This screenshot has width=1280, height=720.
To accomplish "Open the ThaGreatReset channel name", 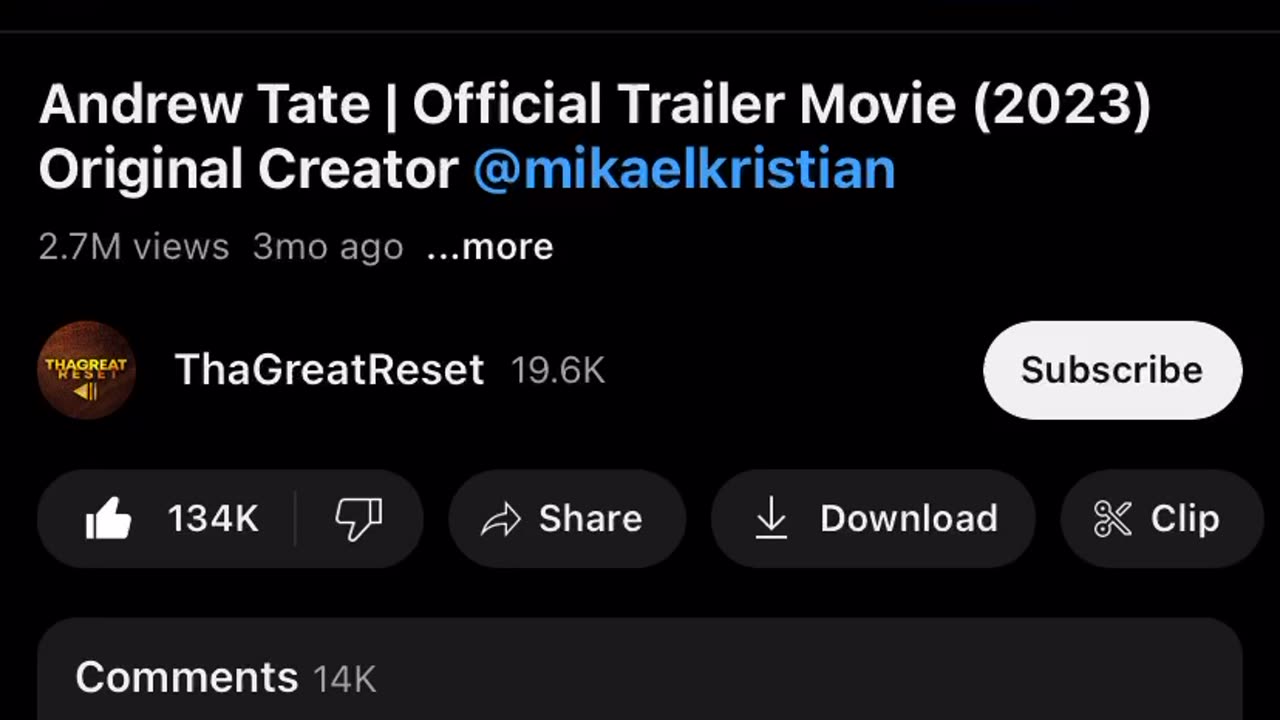I will [329, 370].
